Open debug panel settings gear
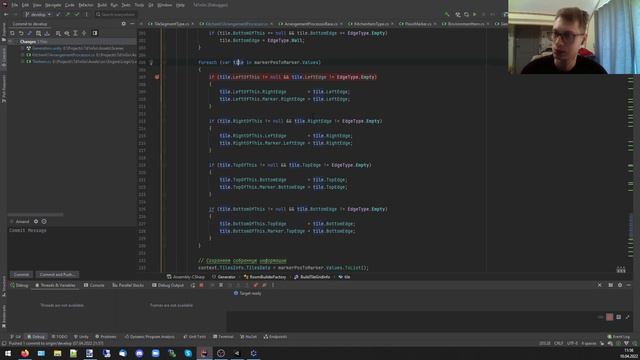The width and height of the screenshot is (640, 360). coord(620,285)
